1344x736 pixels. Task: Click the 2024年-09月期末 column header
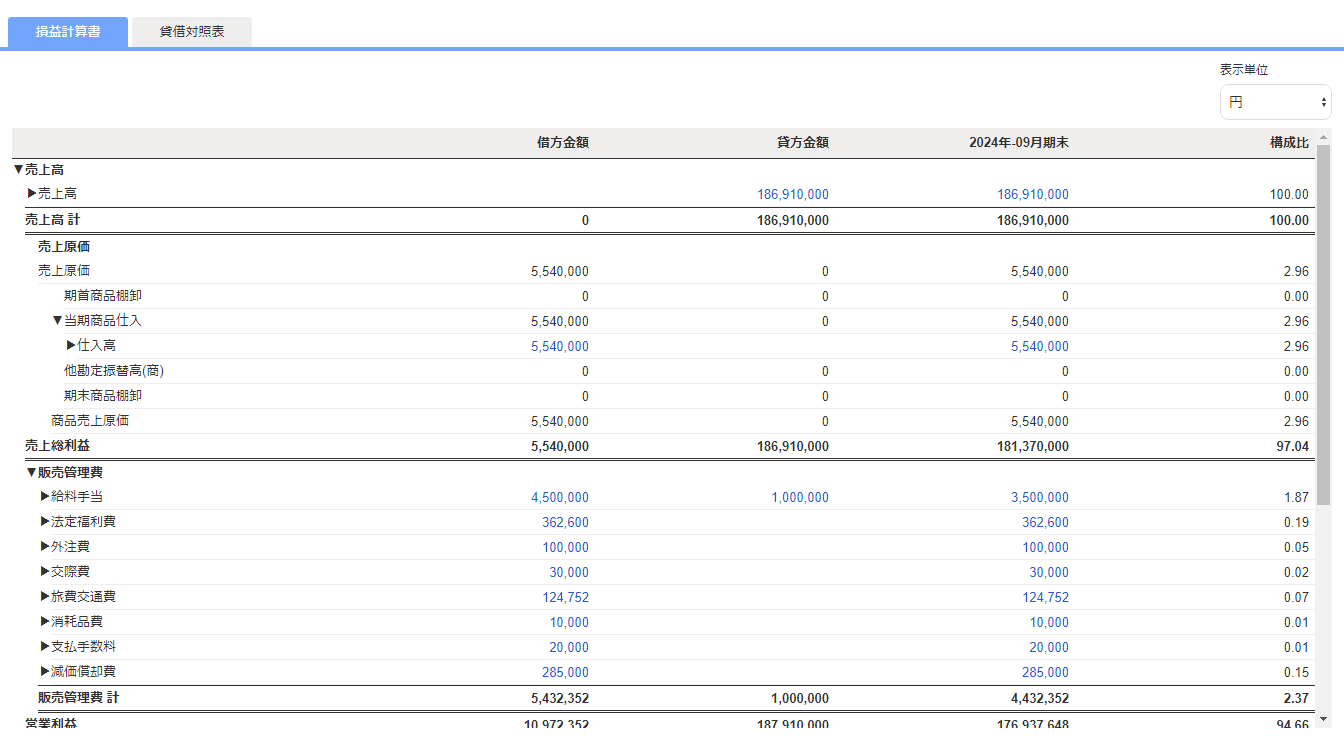point(1019,143)
